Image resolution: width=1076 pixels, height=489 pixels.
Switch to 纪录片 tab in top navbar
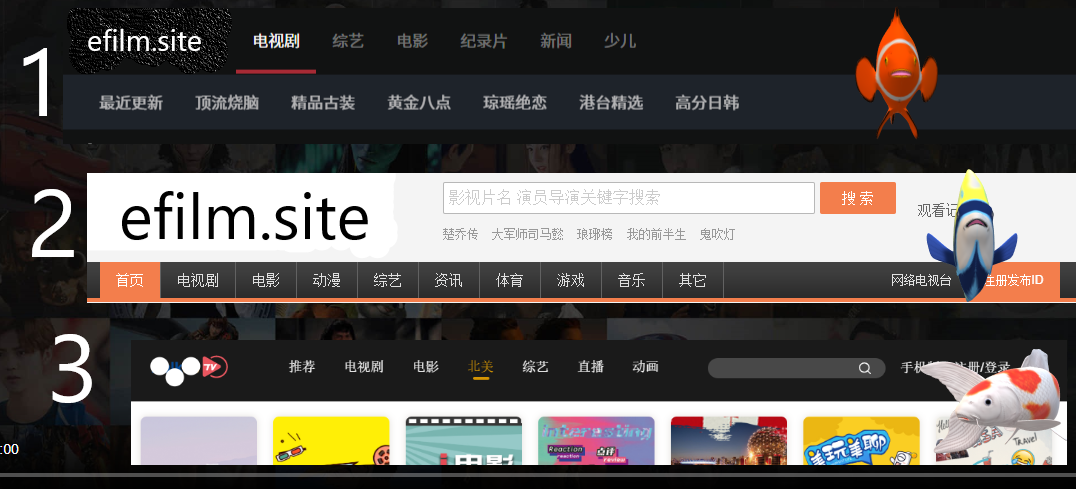[x=483, y=41]
